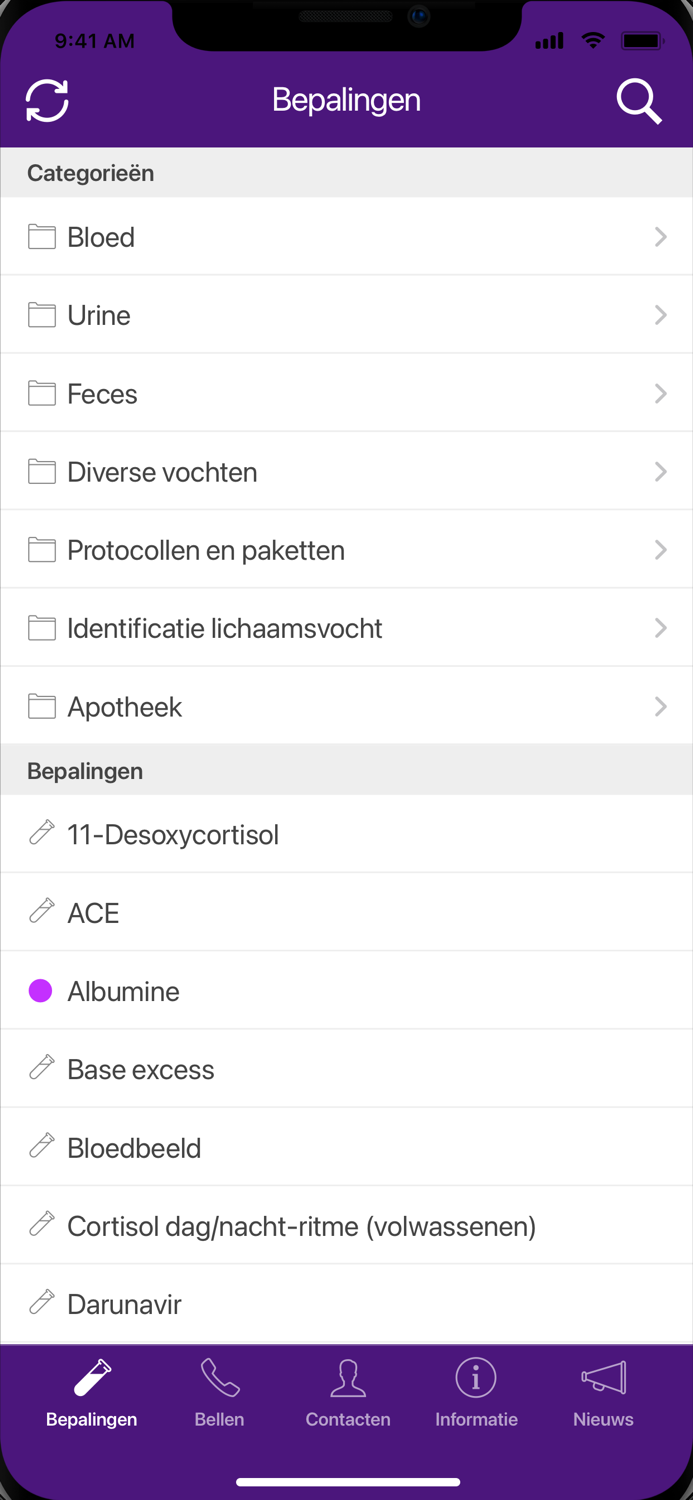Select Diverse vochten
Viewport: 693px width, 1500px height.
coord(347,471)
